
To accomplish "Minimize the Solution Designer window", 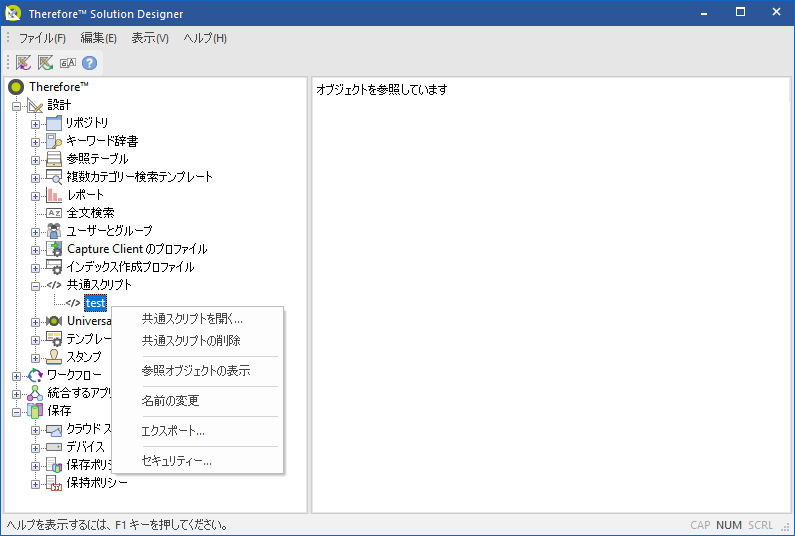I will point(704,12).
